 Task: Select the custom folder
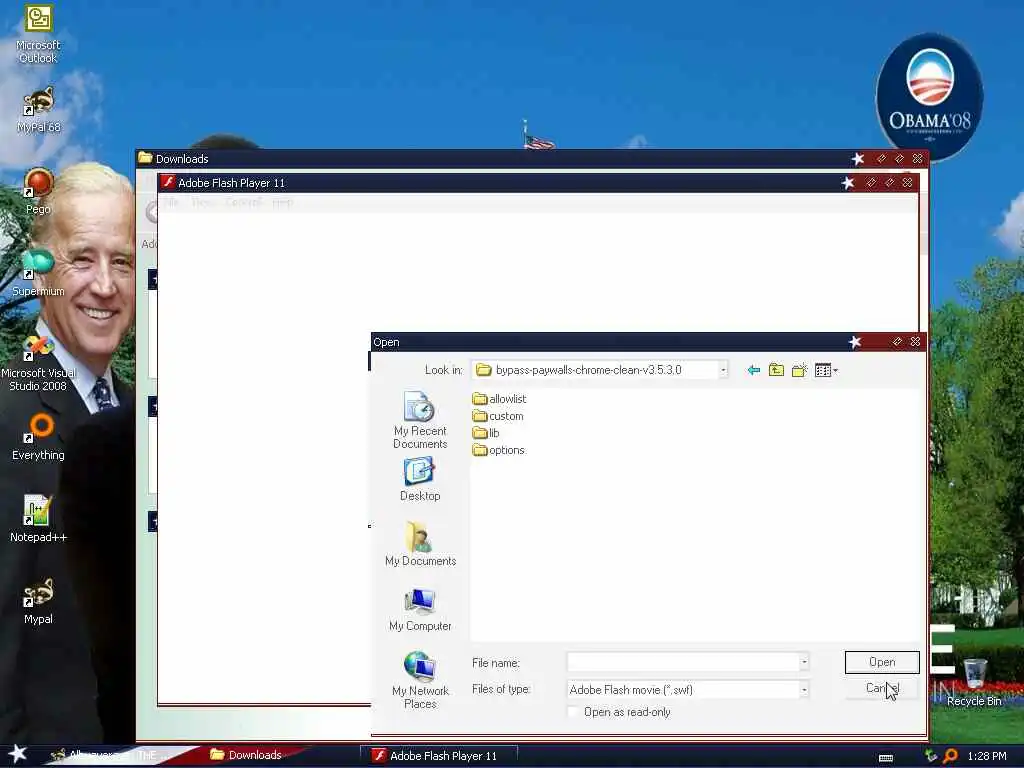498,416
